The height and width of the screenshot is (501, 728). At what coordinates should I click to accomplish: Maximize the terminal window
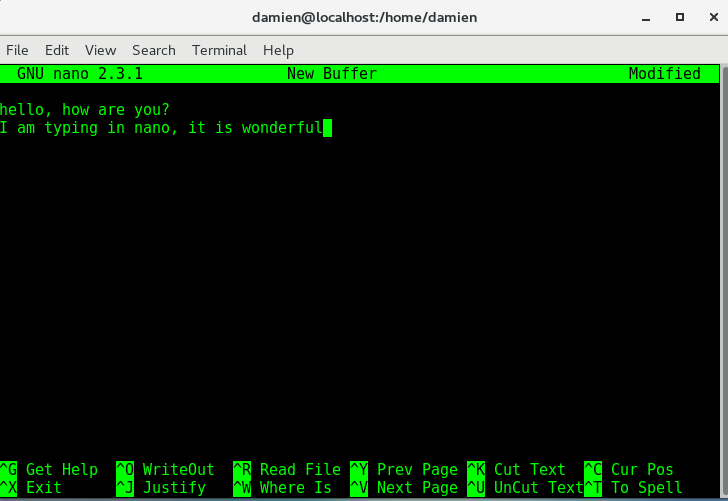coord(680,17)
